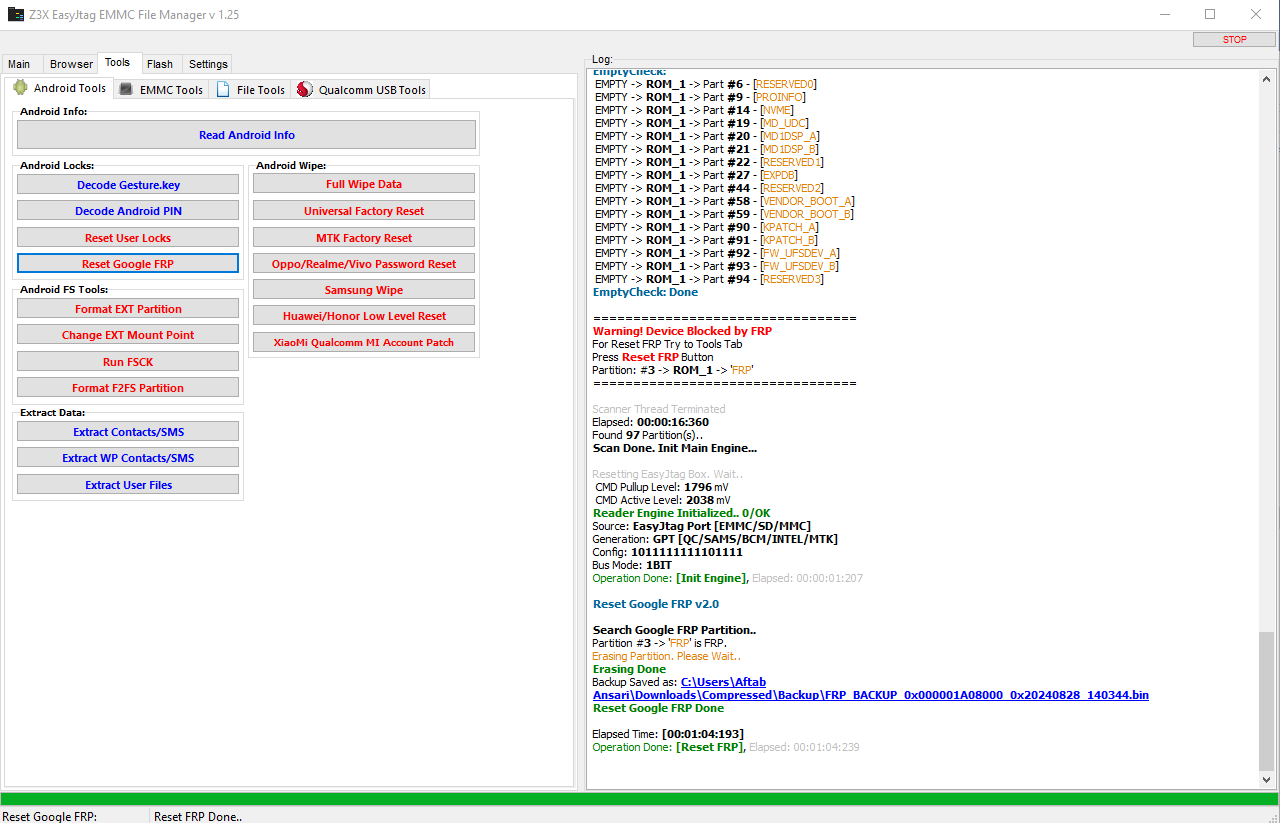The width and height of the screenshot is (1280, 823).
Task: Click XiaoMi Qualcomm MI Account Patch
Action: coord(364,342)
